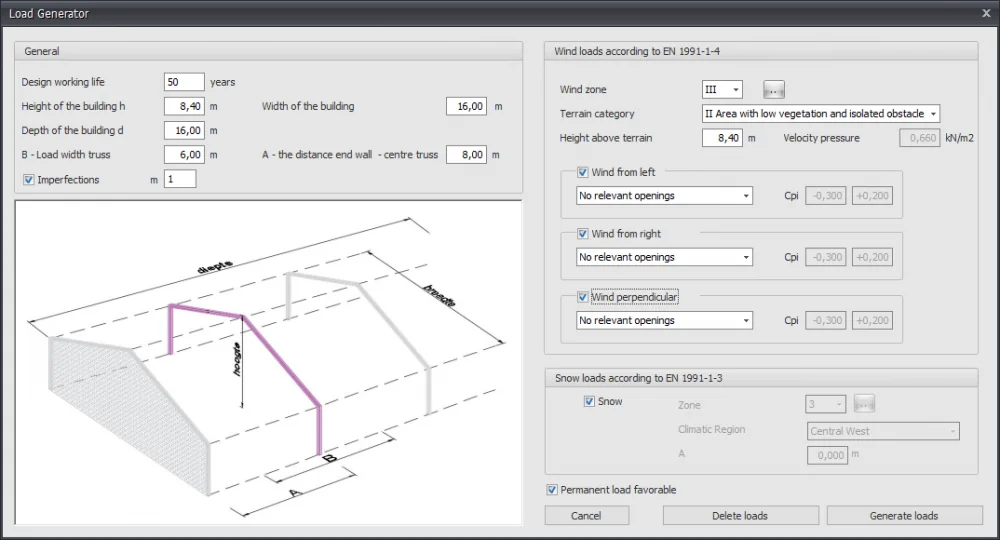Click the 'years' unit label
Screen dimensions: 1000x540
223,82
